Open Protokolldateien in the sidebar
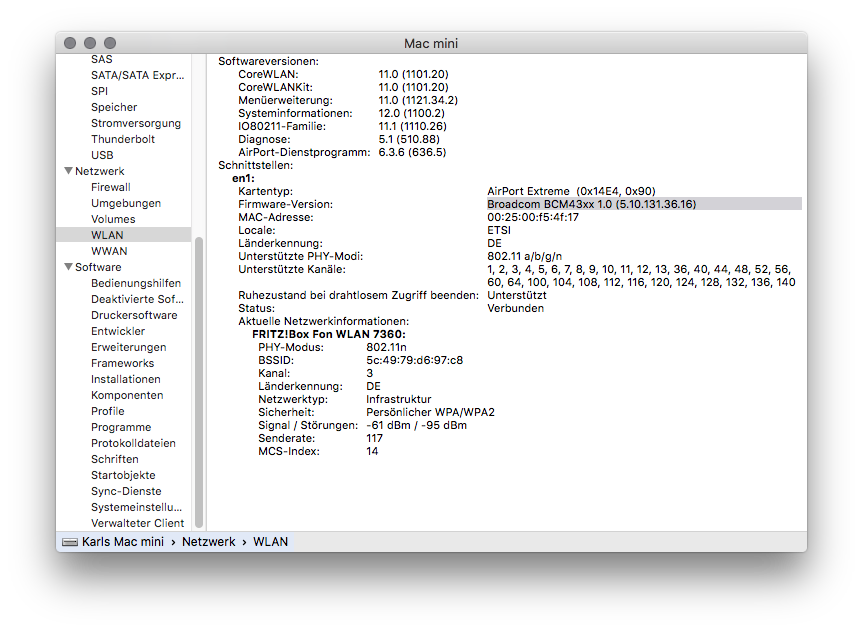 [x=133, y=443]
